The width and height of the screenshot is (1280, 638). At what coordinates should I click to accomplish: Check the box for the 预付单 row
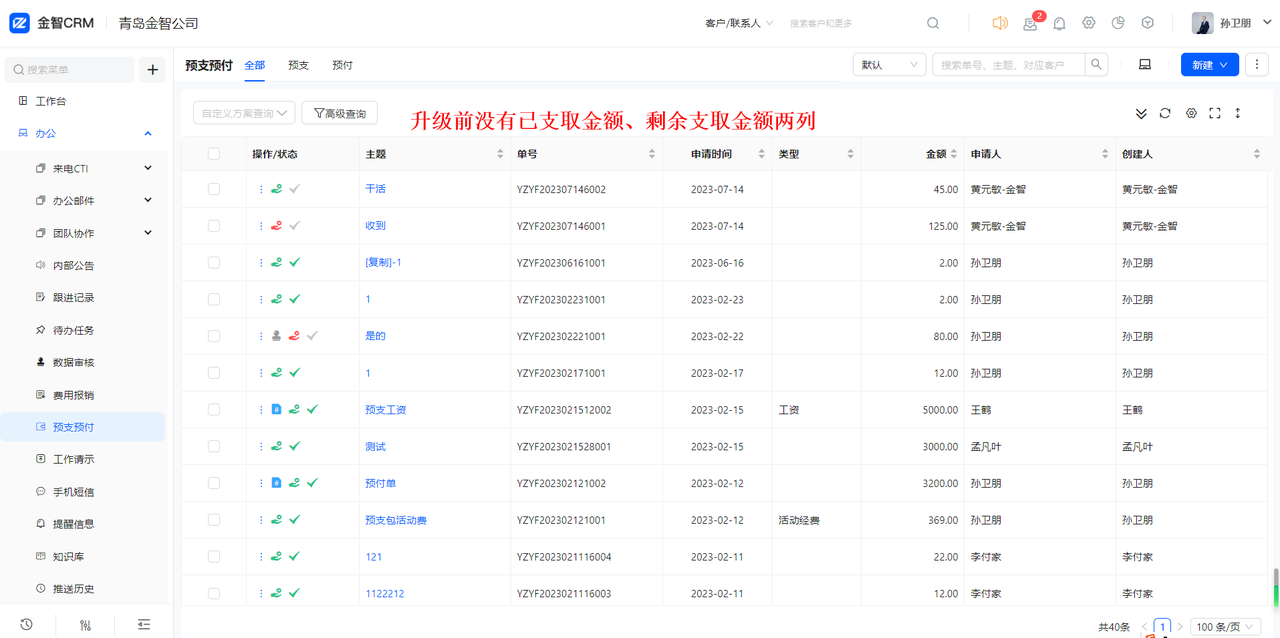coord(214,483)
